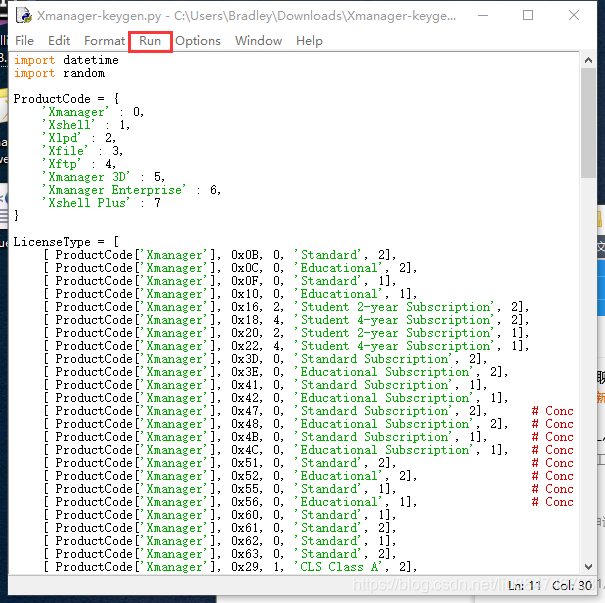
Task: Click the 'Ln: 11' status bar indicator
Action: pos(524,586)
